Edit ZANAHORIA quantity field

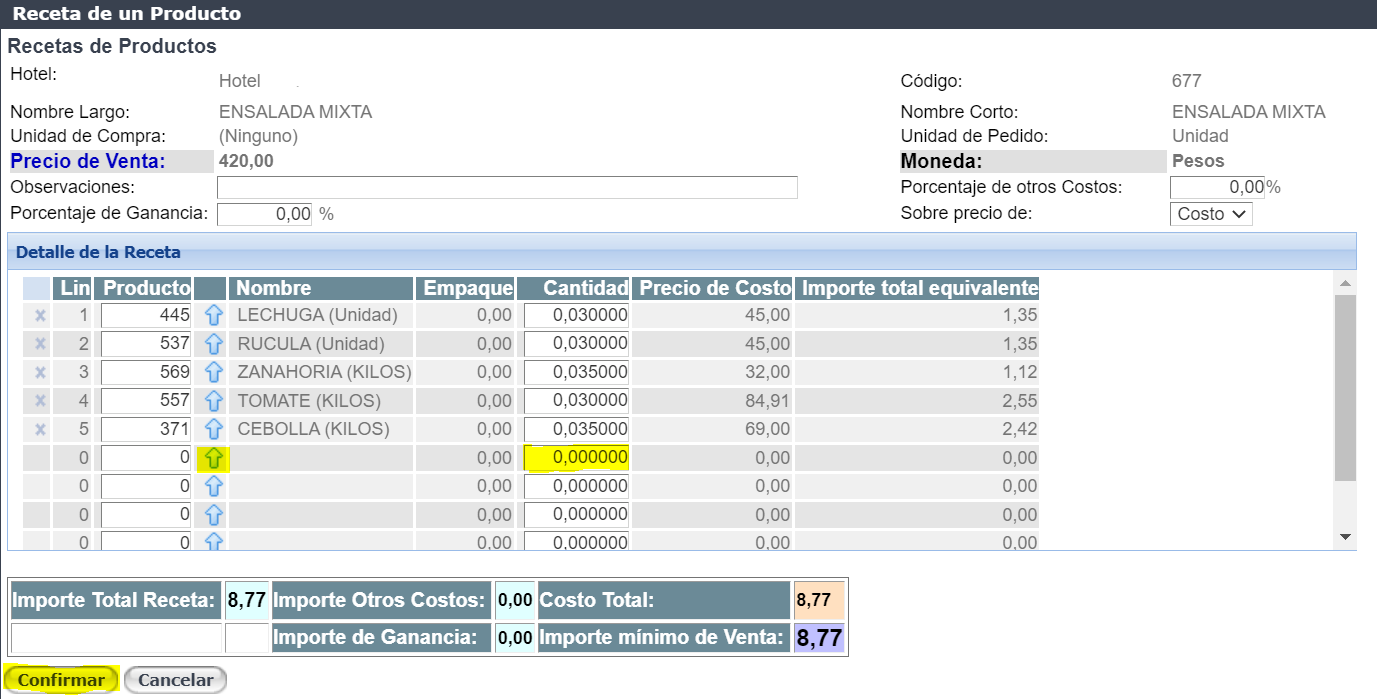[x=576, y=372]
